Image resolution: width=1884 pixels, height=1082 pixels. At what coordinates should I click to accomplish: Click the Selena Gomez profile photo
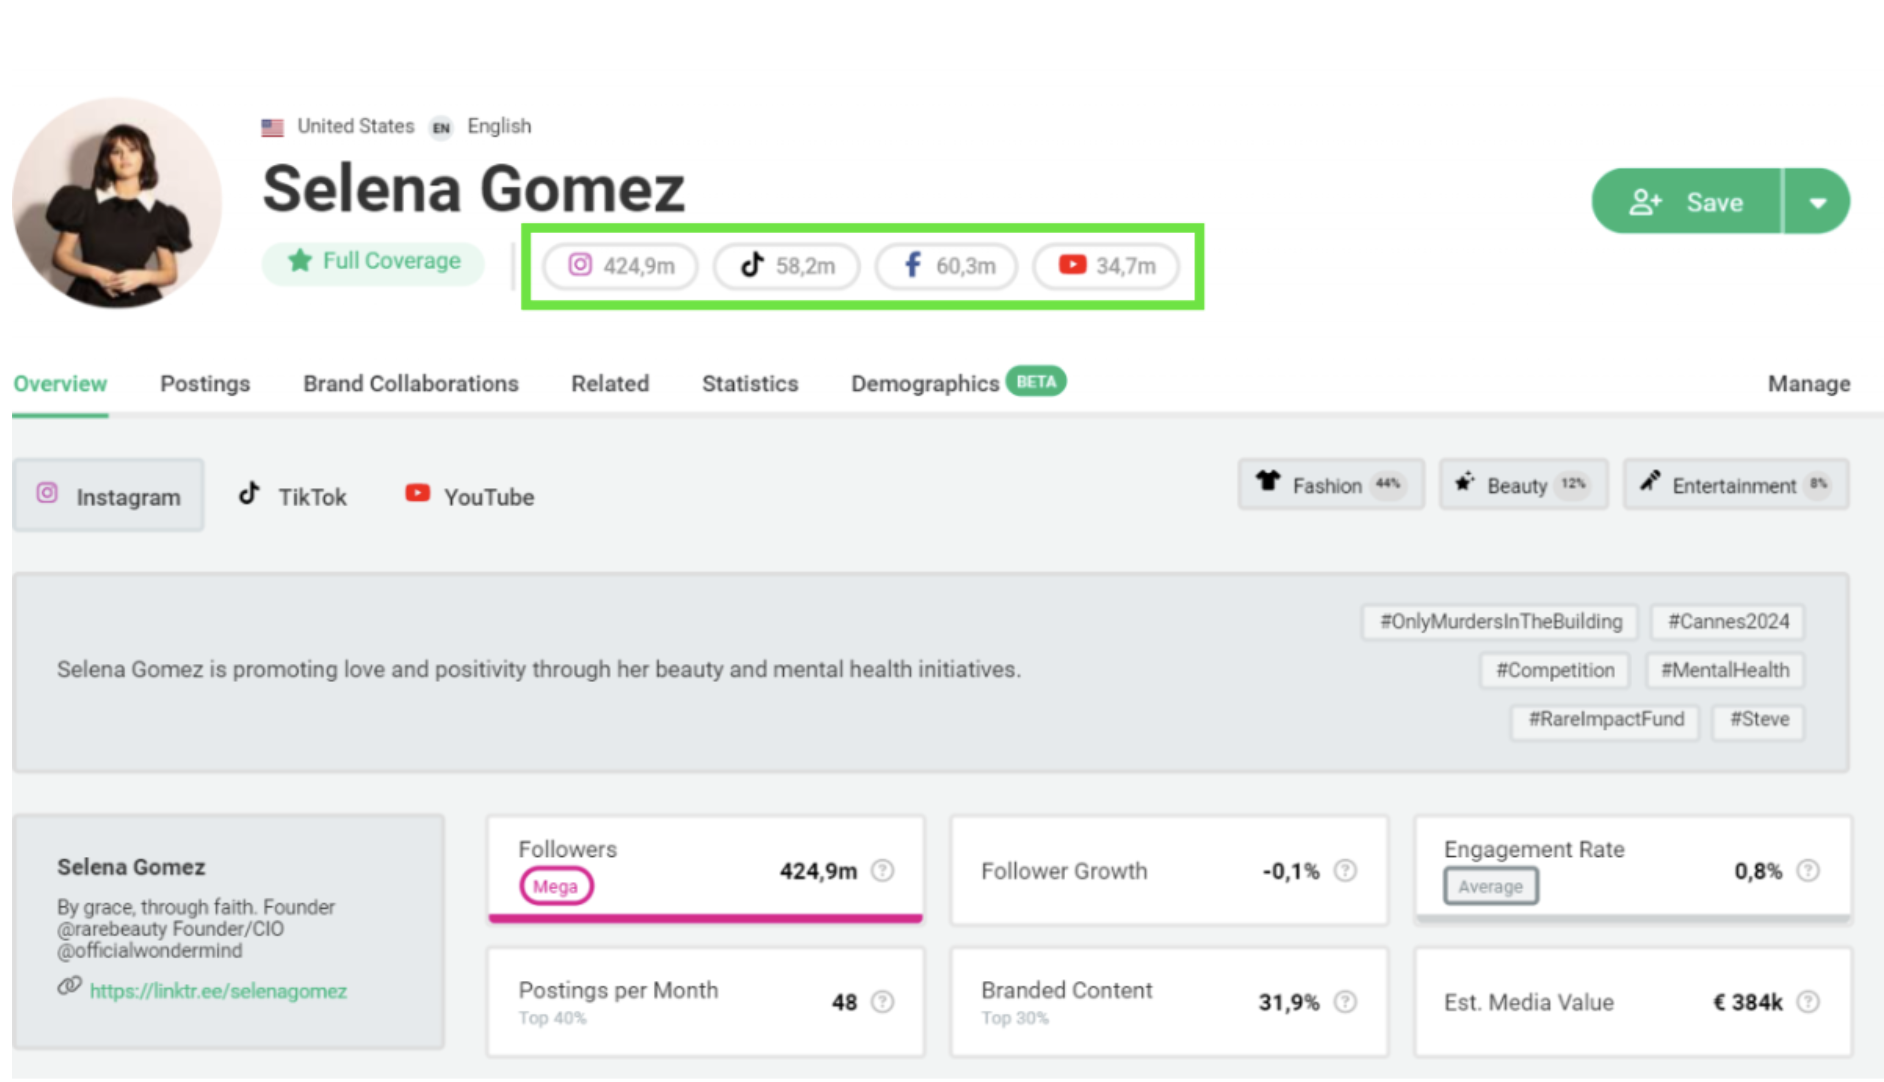point(117,203)
